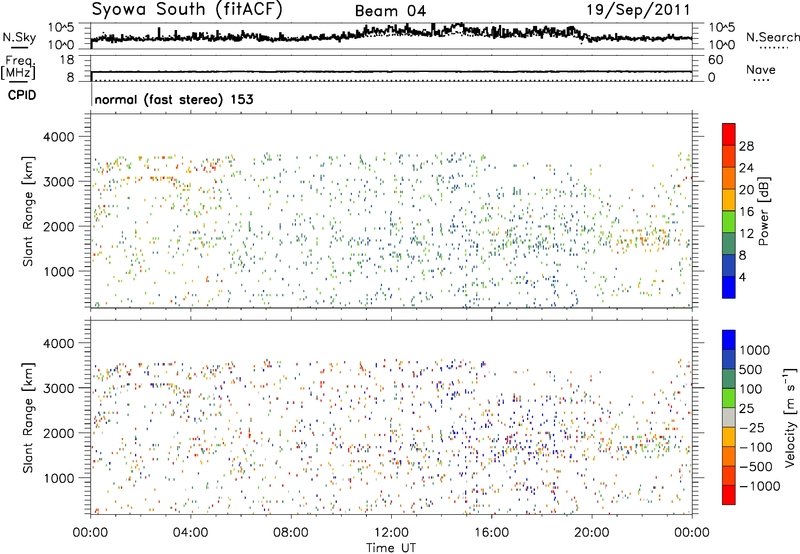Click the date '19/Sep/2011'

pos(638,9)
